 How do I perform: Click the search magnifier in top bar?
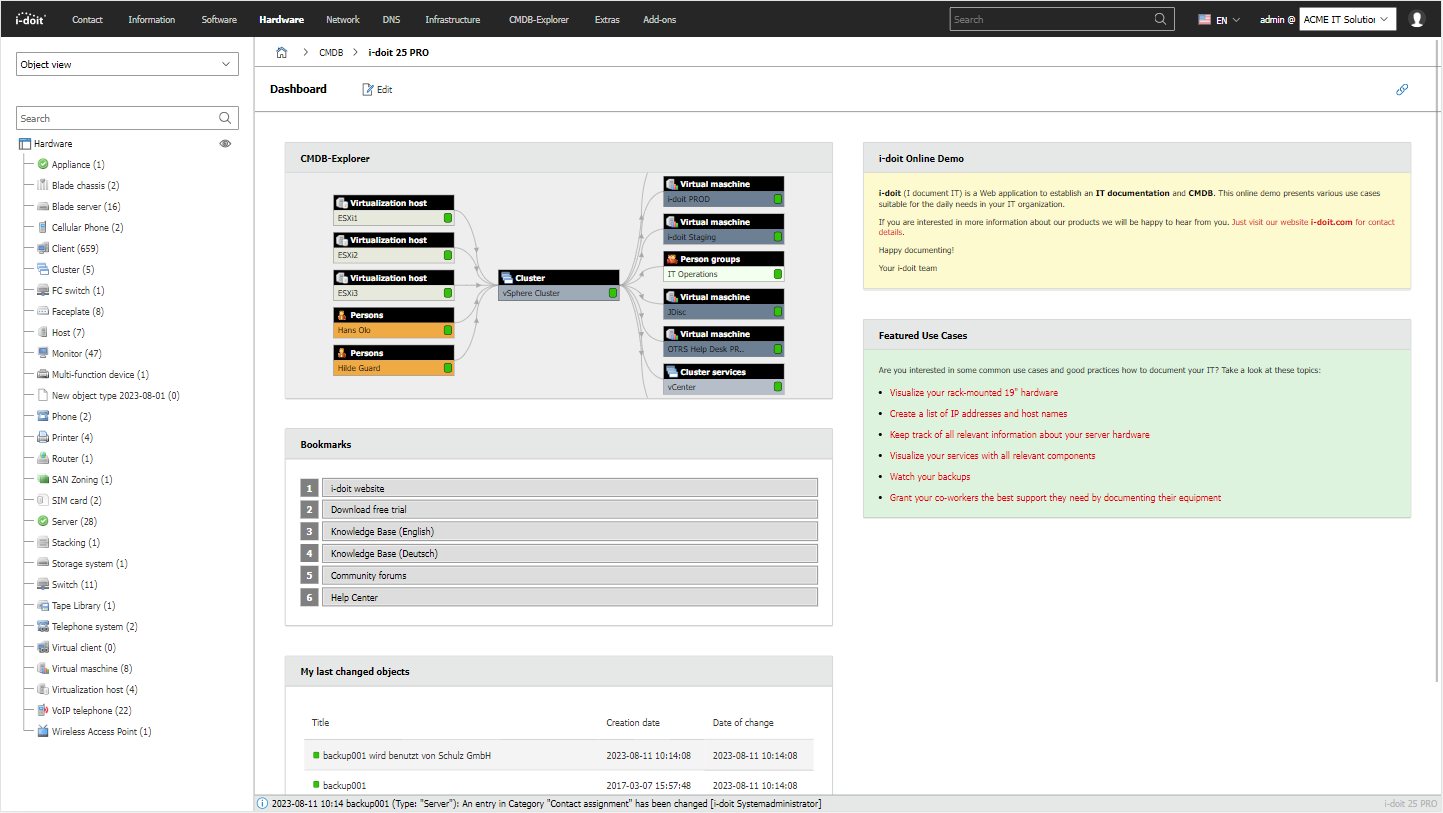(1160, 19)
